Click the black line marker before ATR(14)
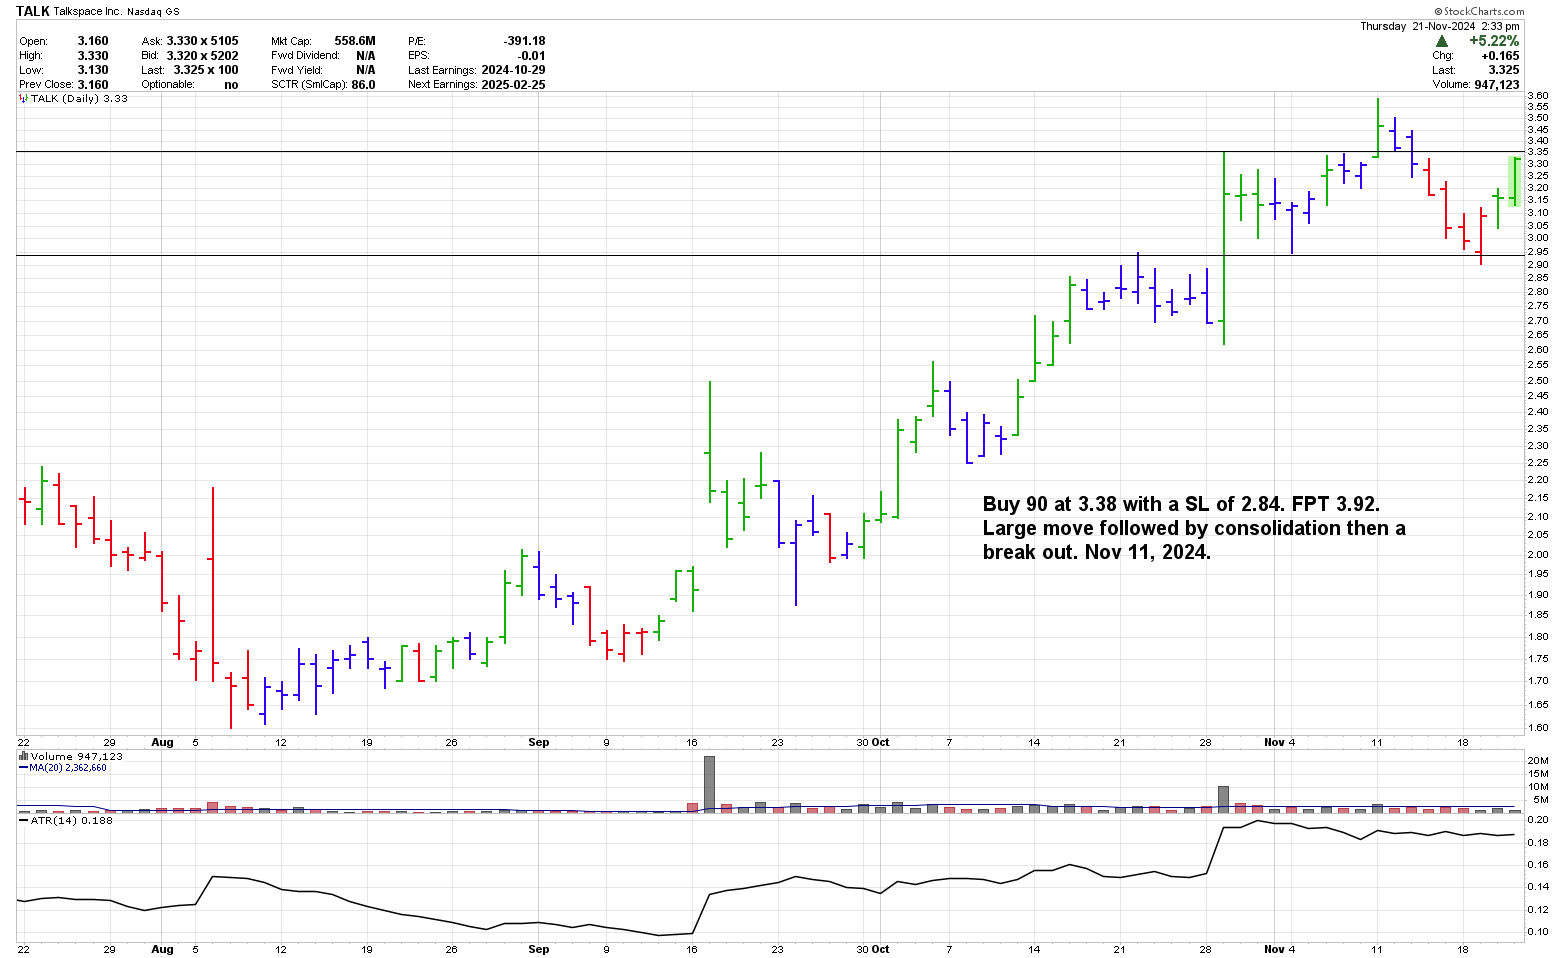The width and height of the screenshot is (1565, 958). click(x=23, y=820)
